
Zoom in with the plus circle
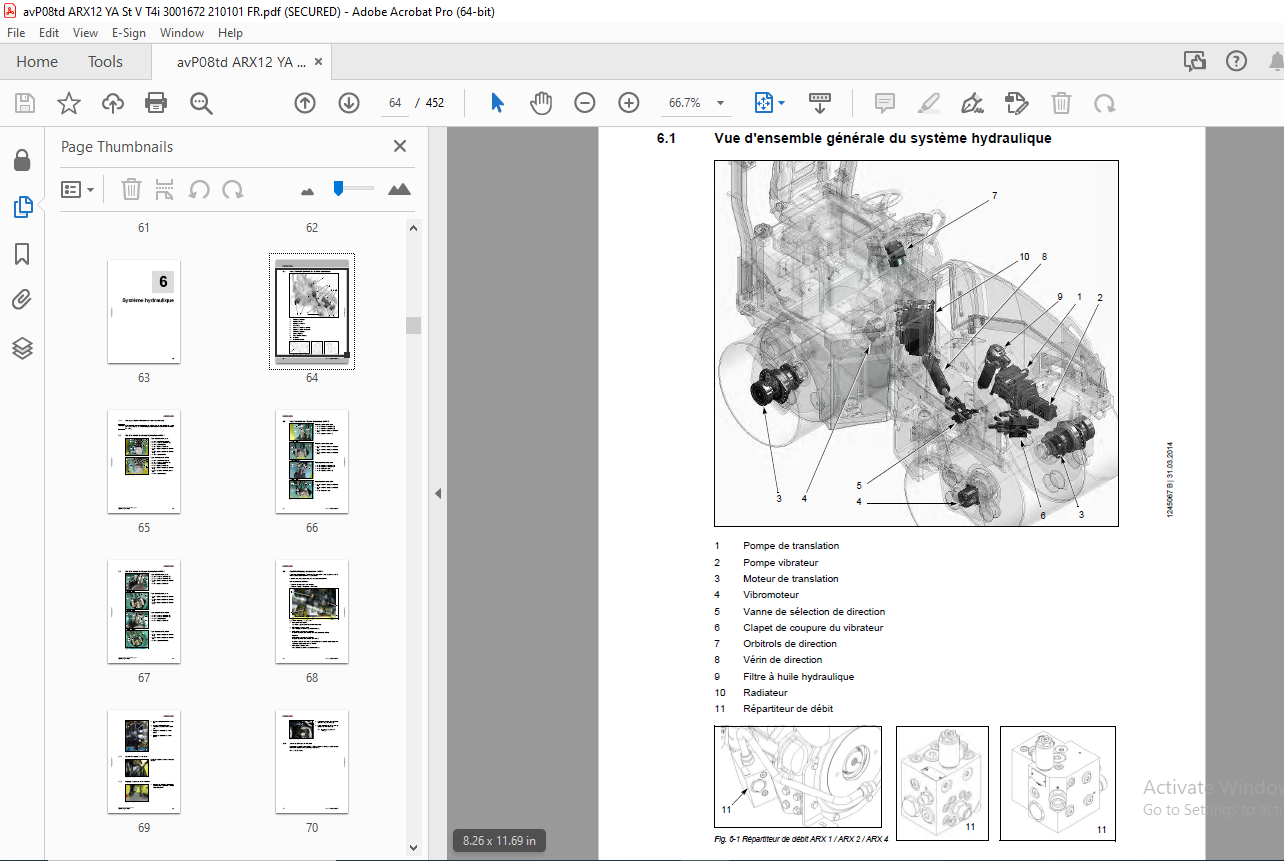tap(628, 103)
